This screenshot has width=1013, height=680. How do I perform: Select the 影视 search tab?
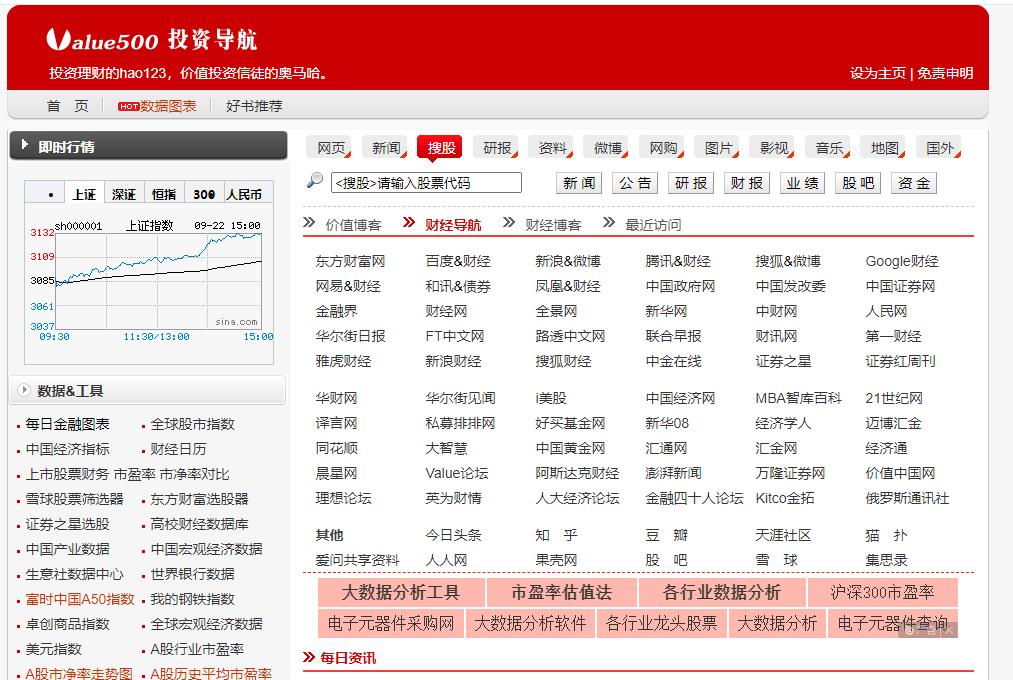coord(773,148)
